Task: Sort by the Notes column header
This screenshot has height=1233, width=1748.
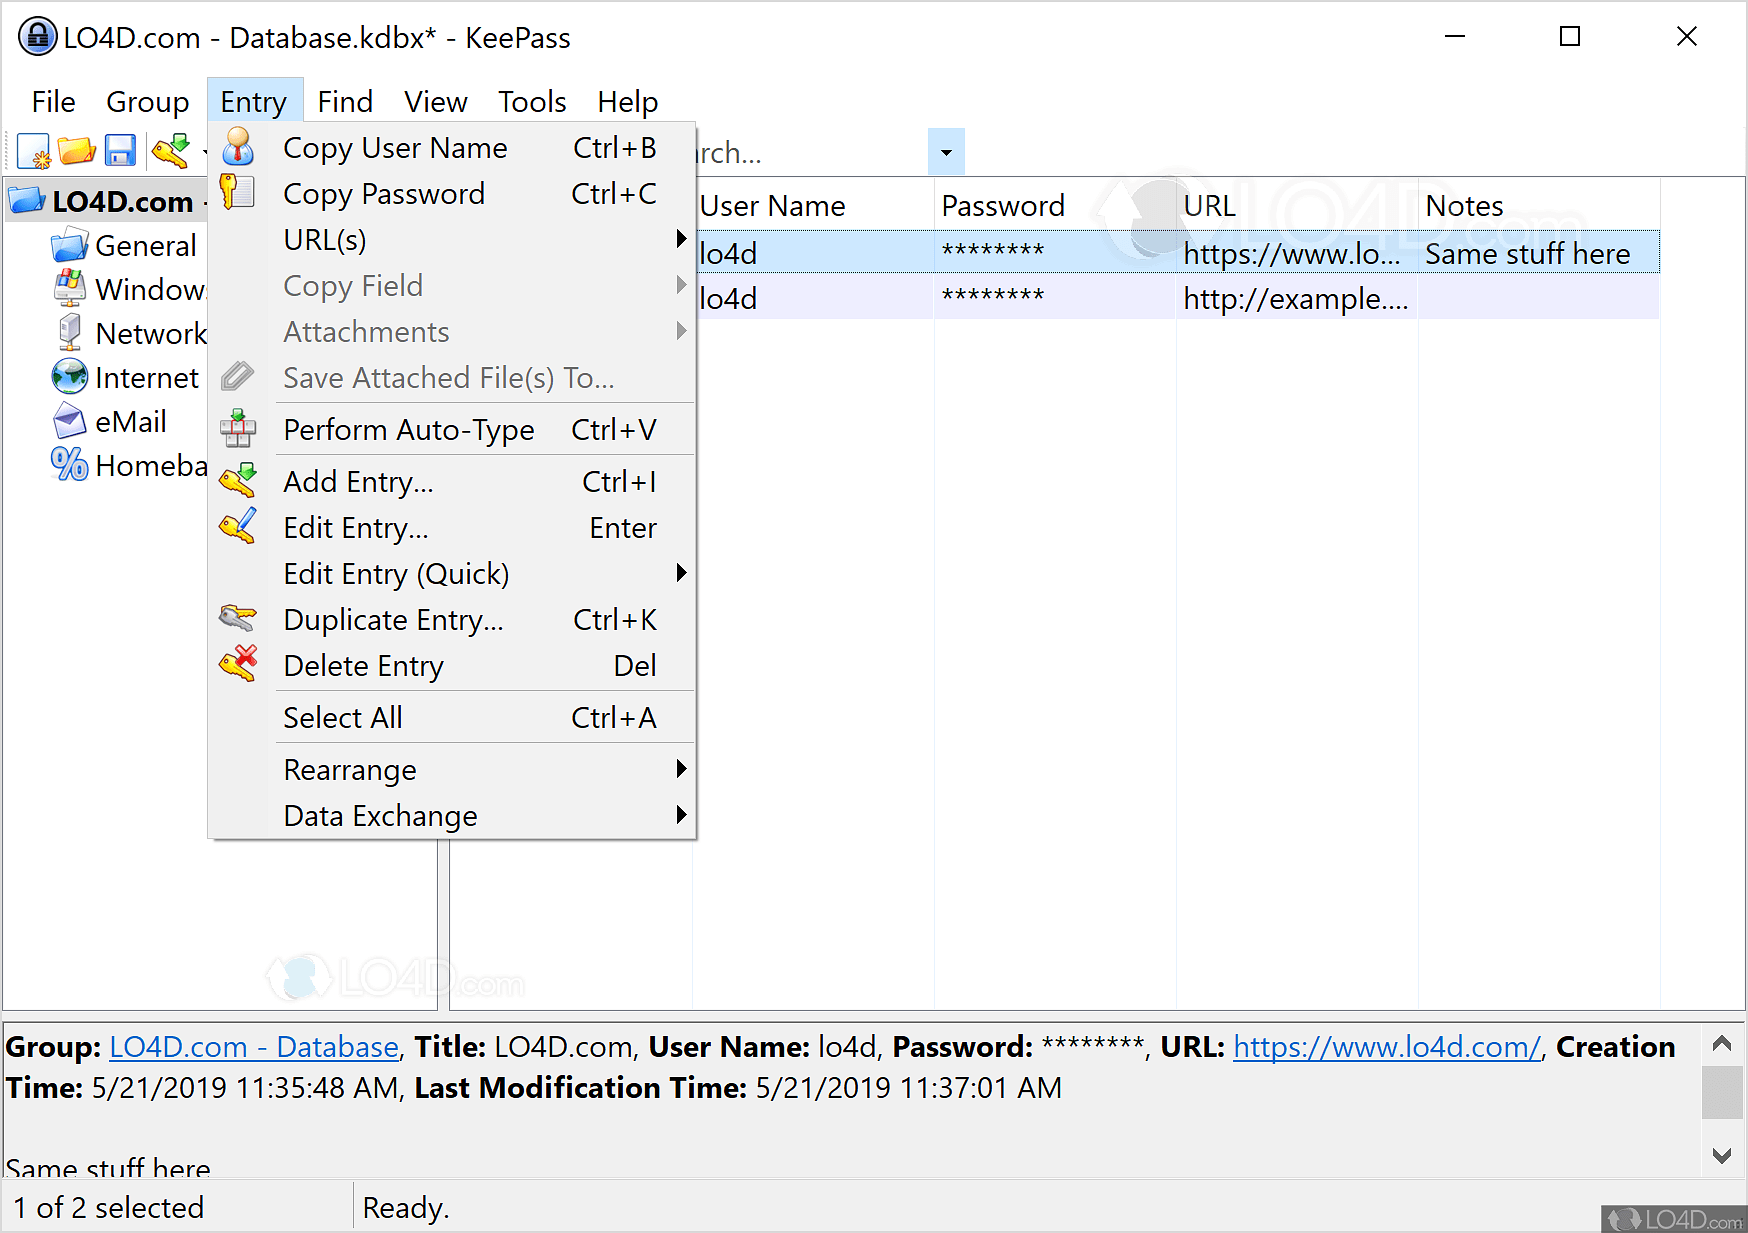Action: tap(1539, 205)
